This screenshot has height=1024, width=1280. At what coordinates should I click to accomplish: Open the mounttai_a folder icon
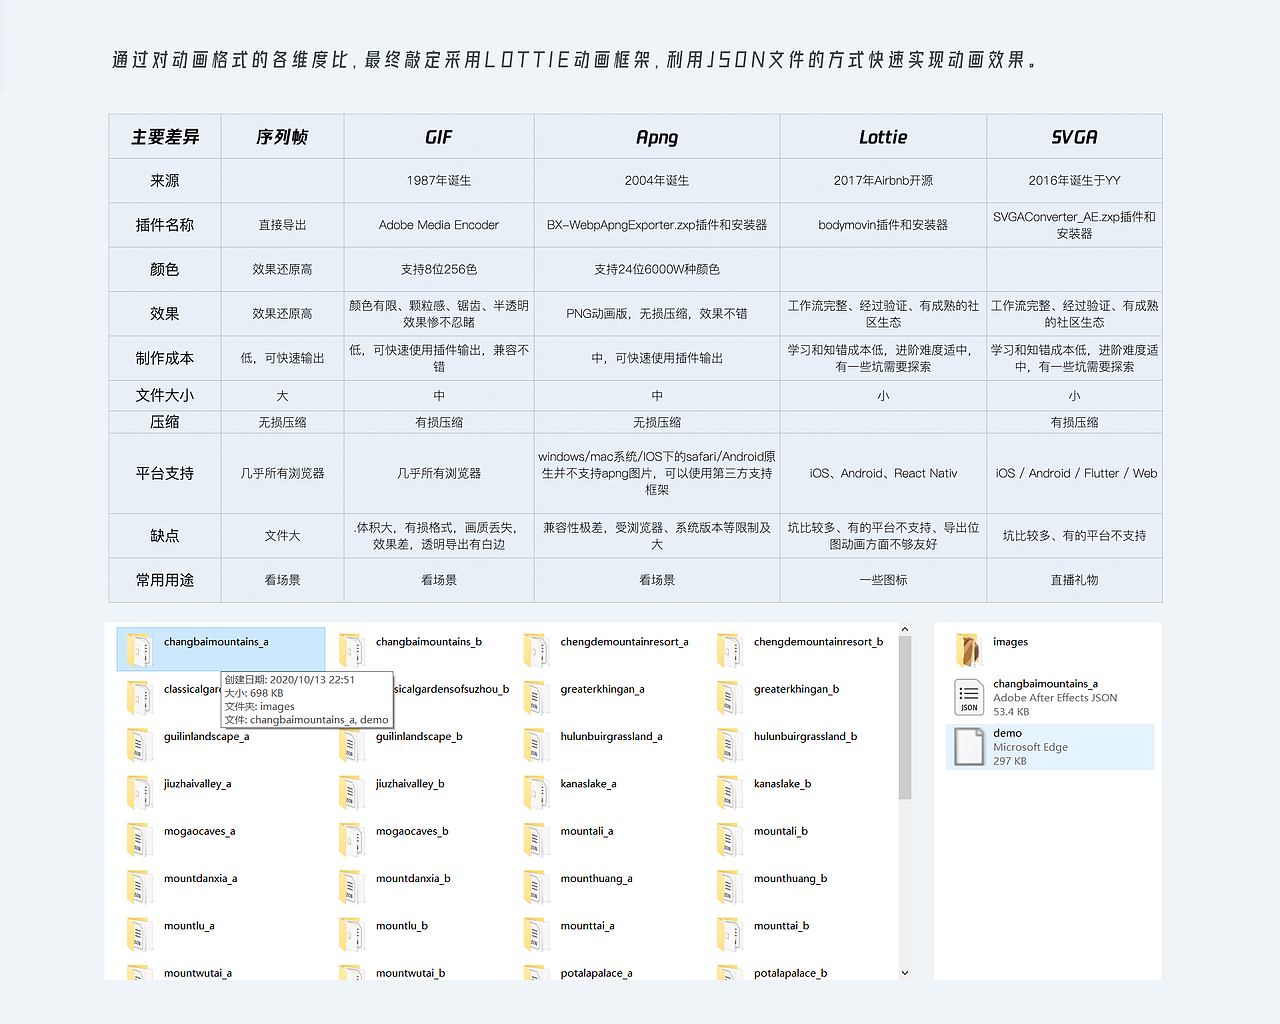[x=536, y=933]
